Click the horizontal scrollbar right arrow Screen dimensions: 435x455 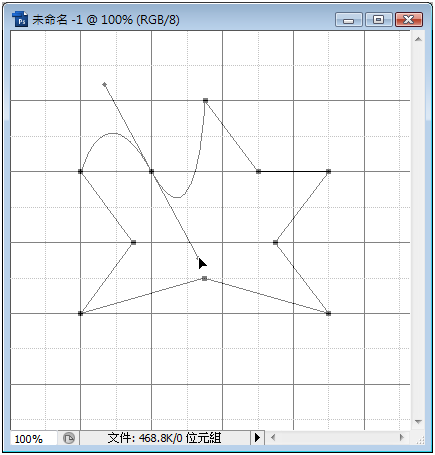(x=401, y=437)
